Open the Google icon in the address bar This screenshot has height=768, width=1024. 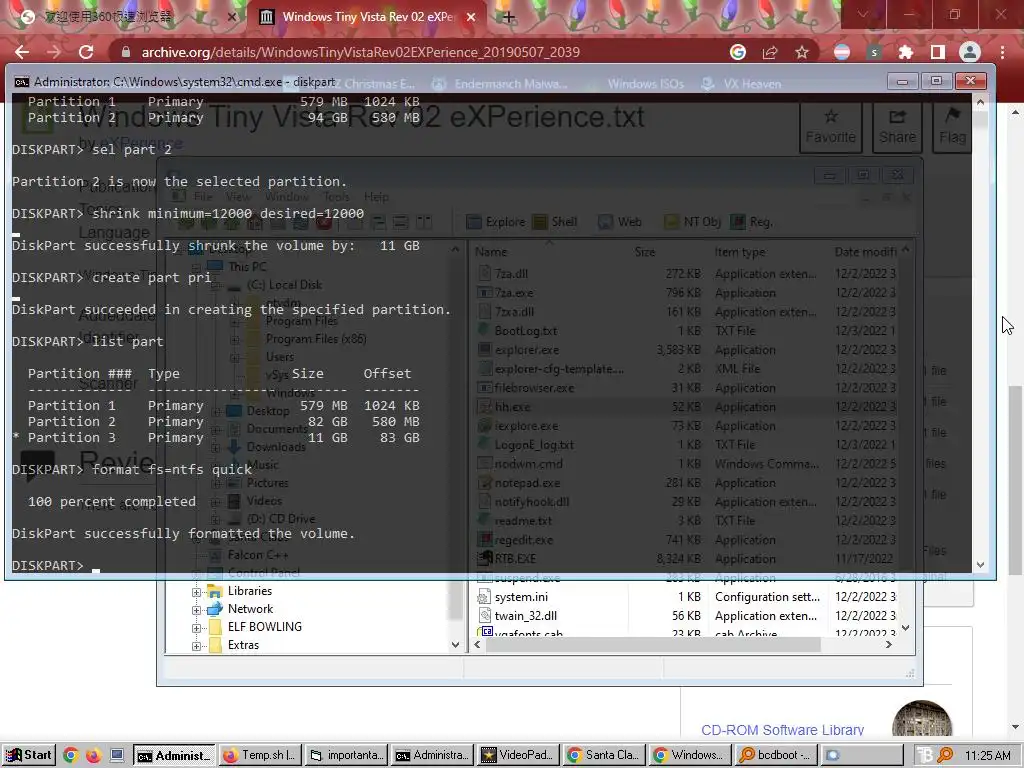738,52
